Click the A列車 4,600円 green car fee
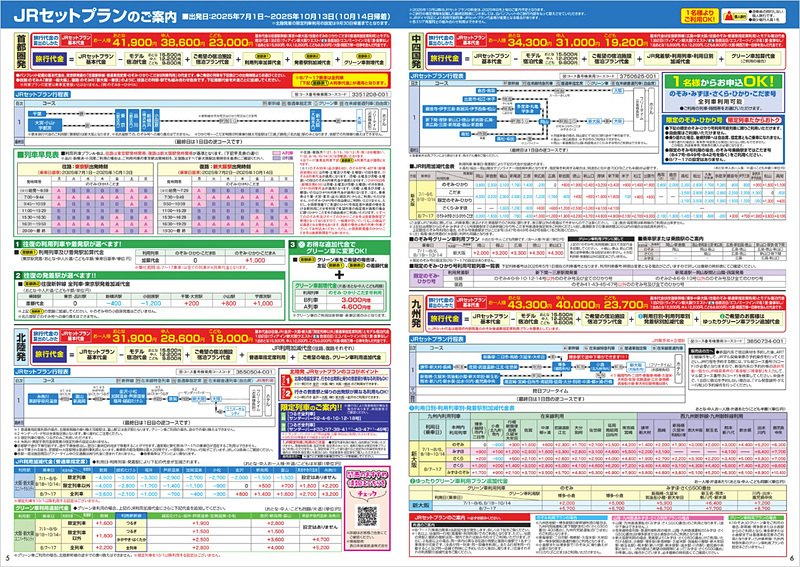800x567 pixels. [x=355, y=307]
